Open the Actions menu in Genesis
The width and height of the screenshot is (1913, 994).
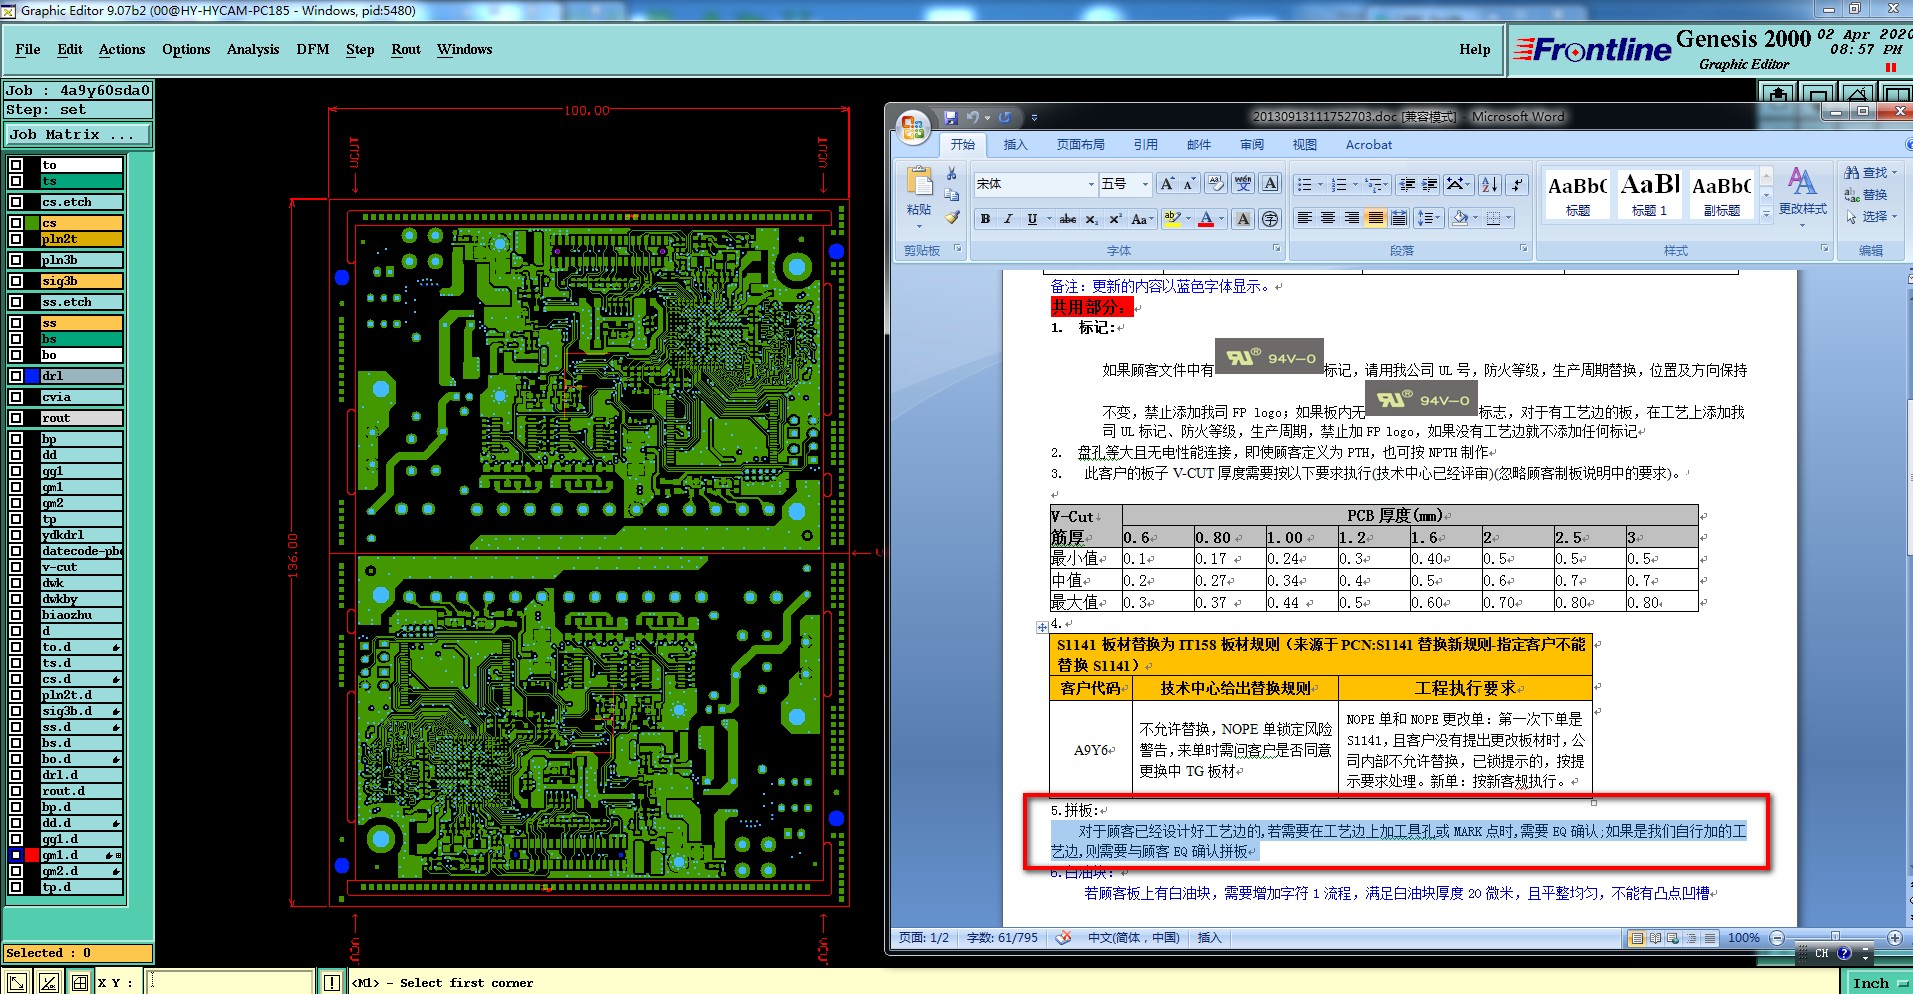point(122,49)
